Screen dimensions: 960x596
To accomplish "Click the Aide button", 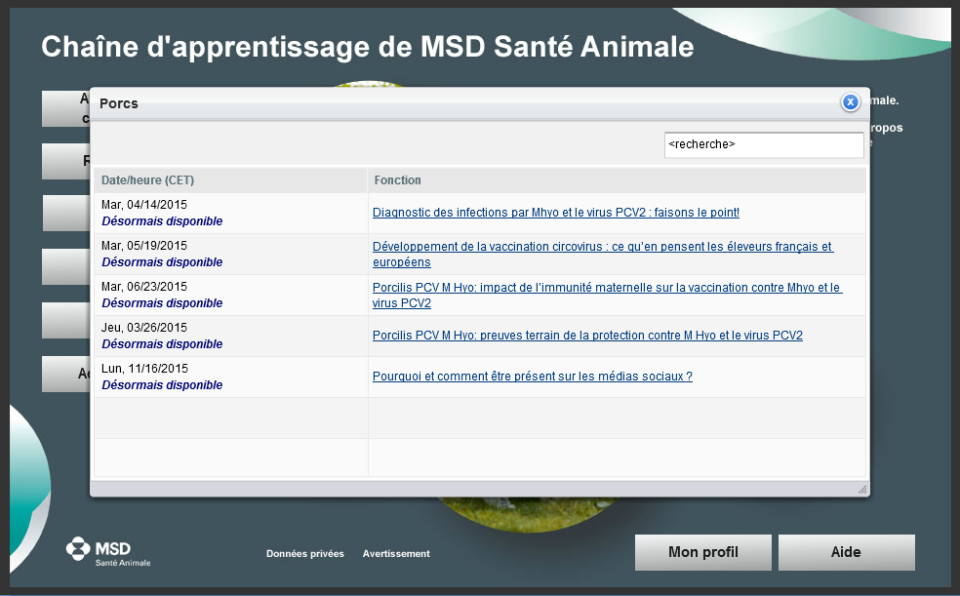I will point(846,552).
